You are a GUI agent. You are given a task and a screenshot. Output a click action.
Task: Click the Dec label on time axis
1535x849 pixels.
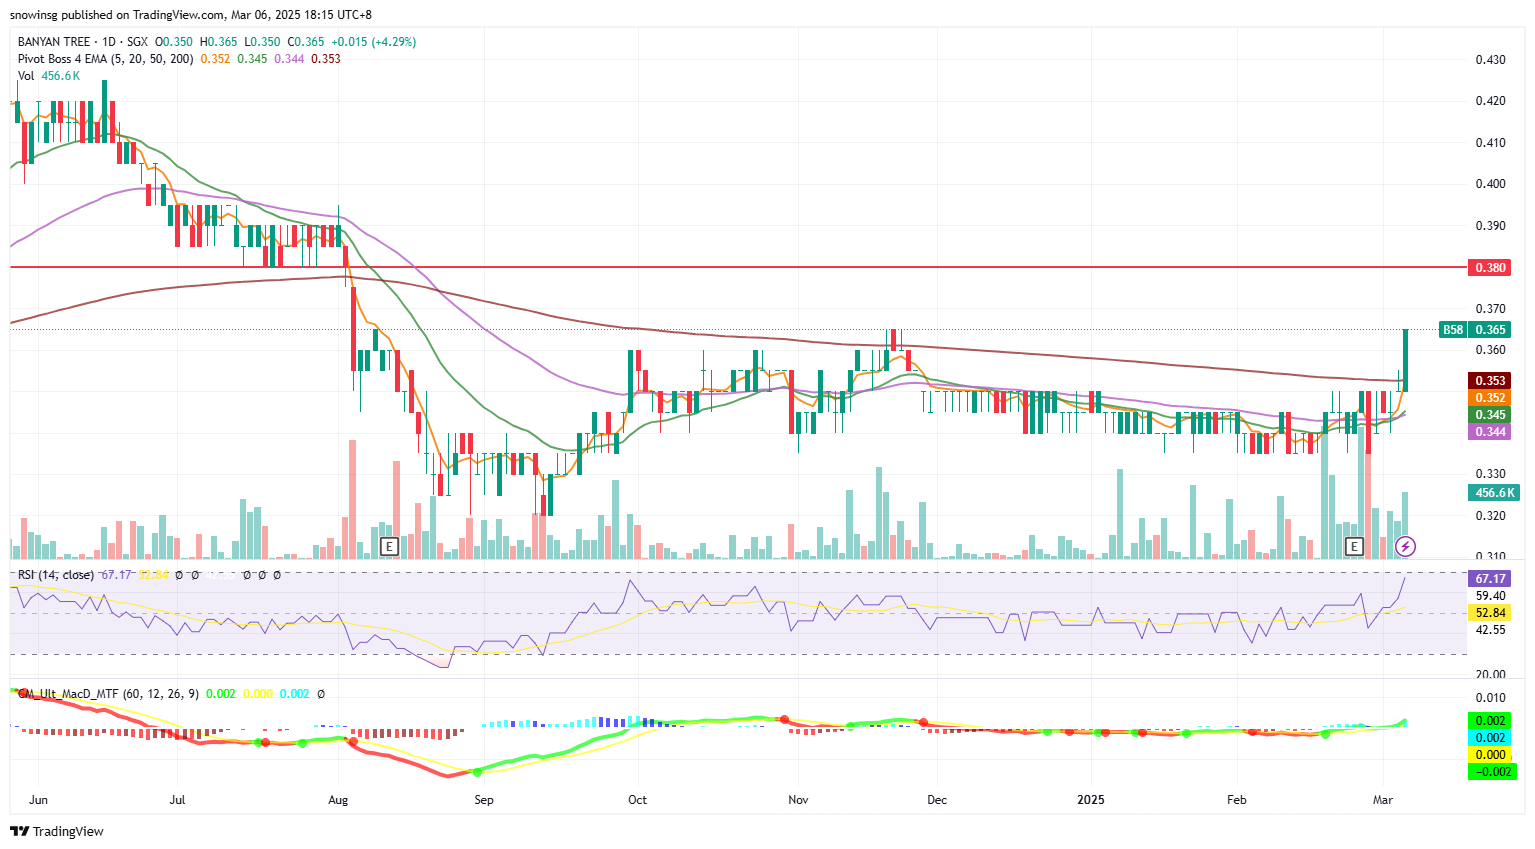click(x=937, y=799)
